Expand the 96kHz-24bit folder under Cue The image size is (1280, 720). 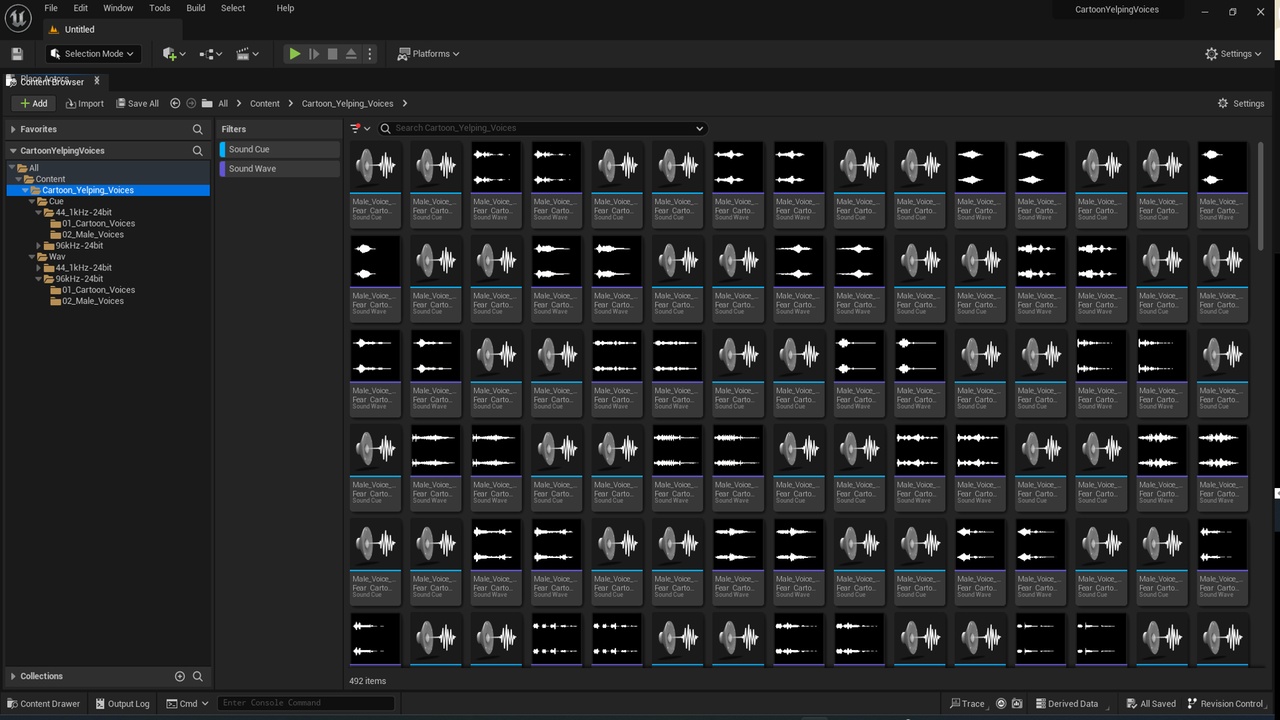[39, 246]
